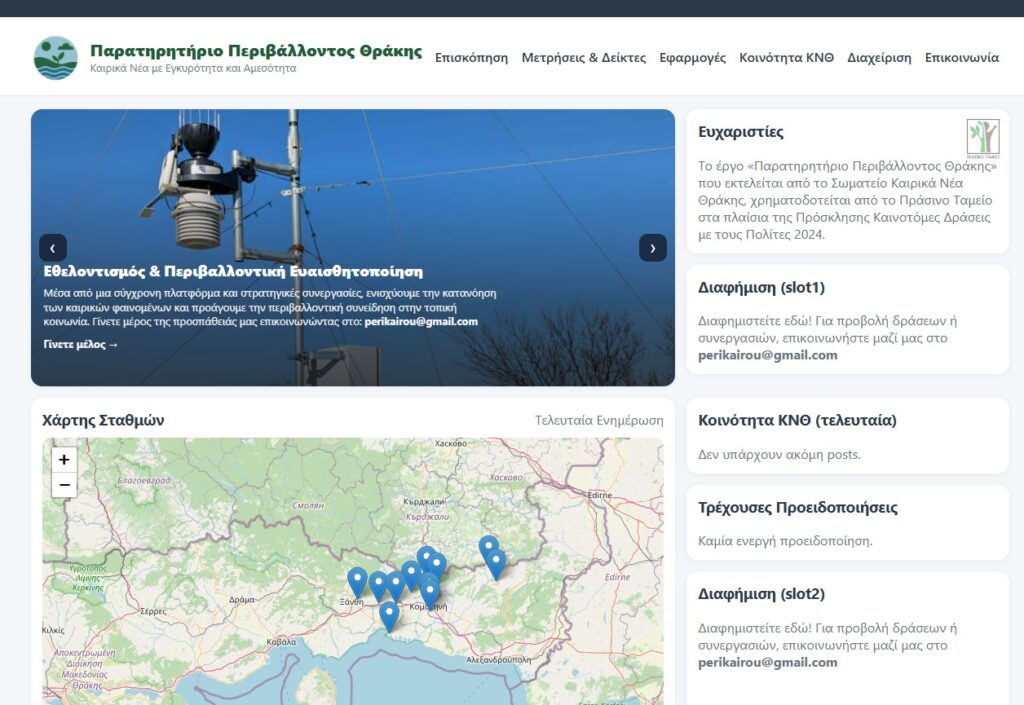Open the Μετρήσεις & Δείκτες menu
1024x705 pixels.
coord(583,58)
